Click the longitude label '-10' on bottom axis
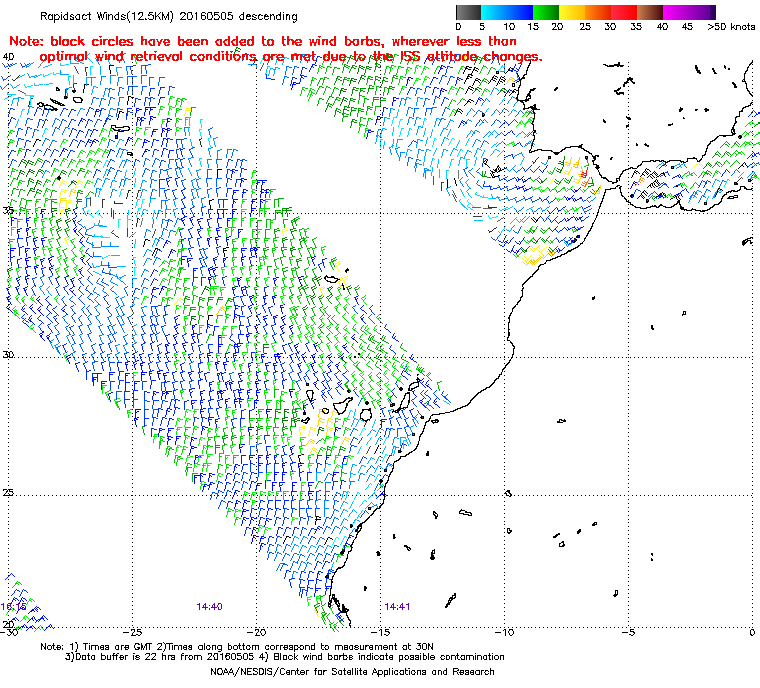760x688 pixels. pyautogui.click(x=504, y=632)
